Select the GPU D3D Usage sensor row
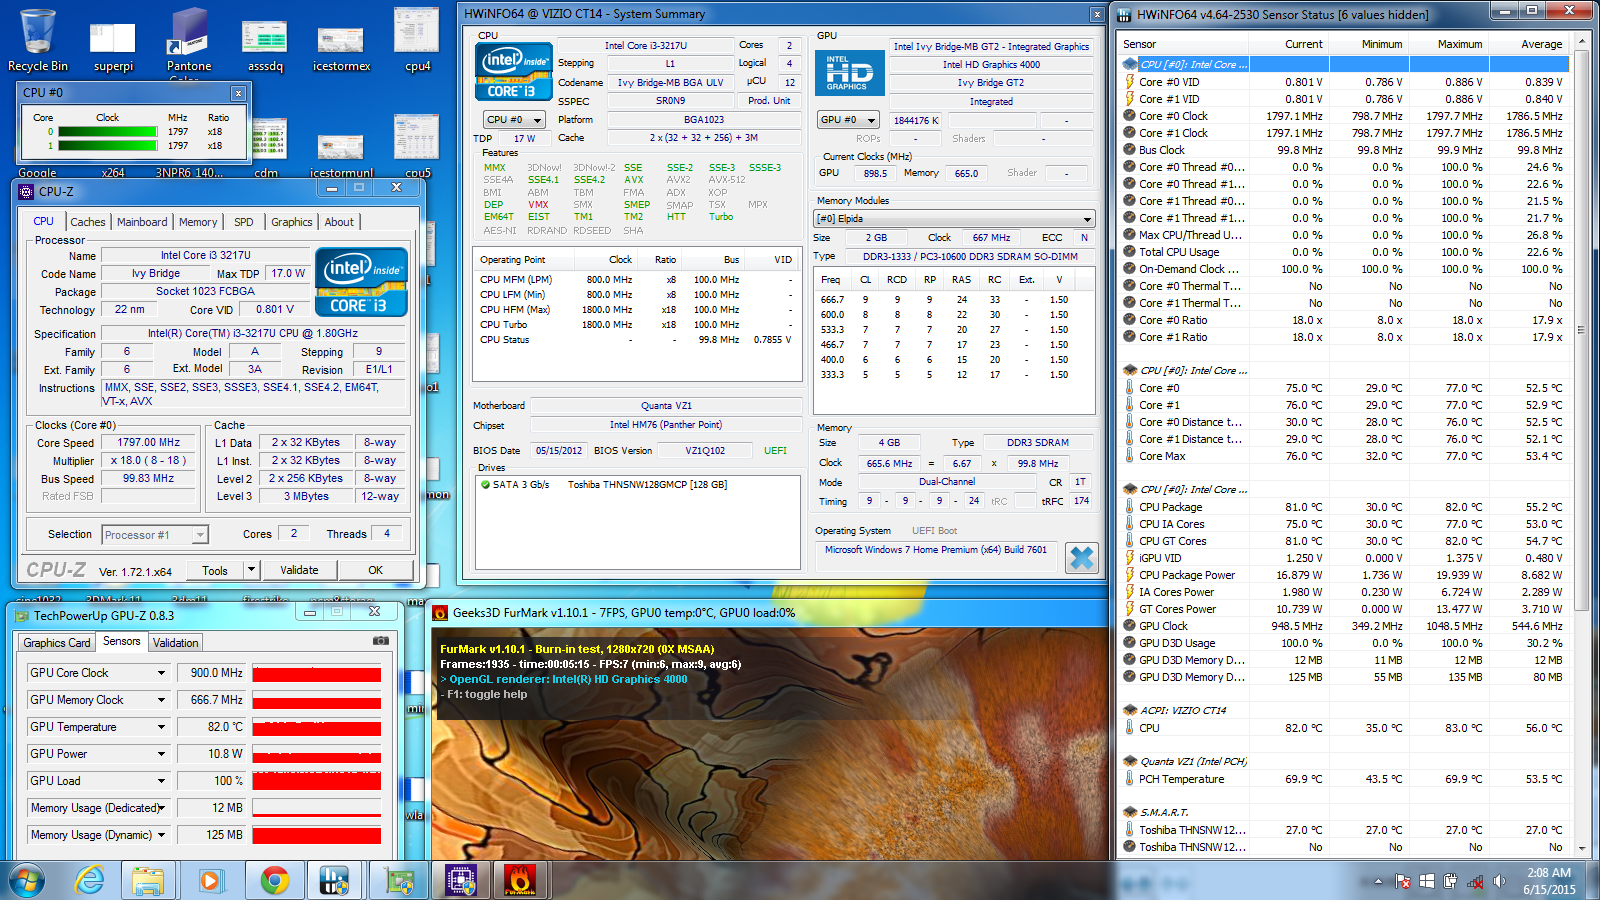1600x900 pixels. [x=1343, y=643]
